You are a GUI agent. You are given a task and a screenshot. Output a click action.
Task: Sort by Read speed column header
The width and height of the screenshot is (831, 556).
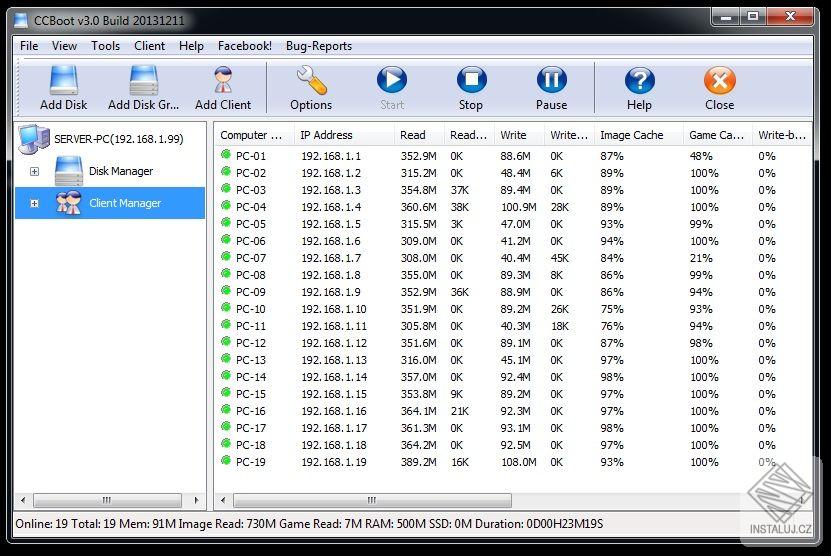(x=469, y=135)
